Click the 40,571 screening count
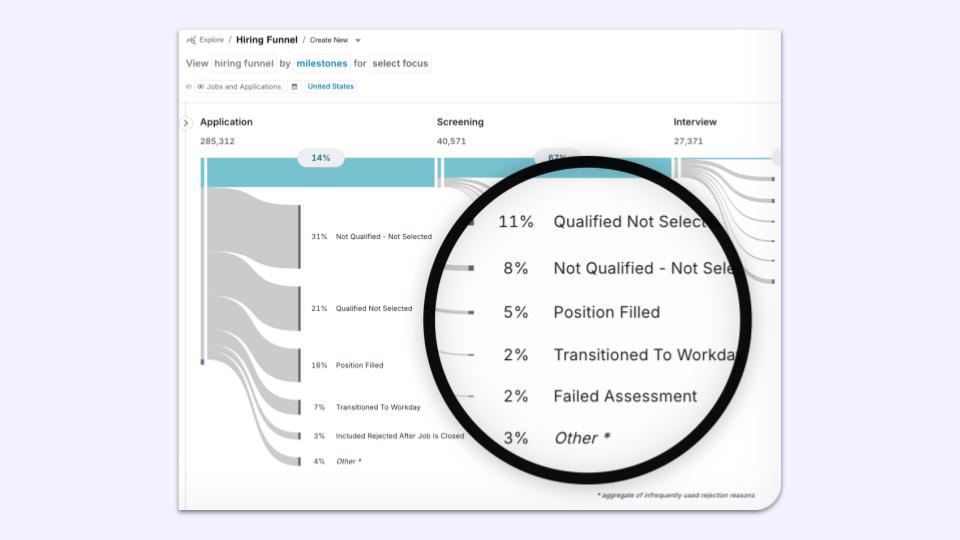This screenshot has width=960, height=540. point(451,141)
